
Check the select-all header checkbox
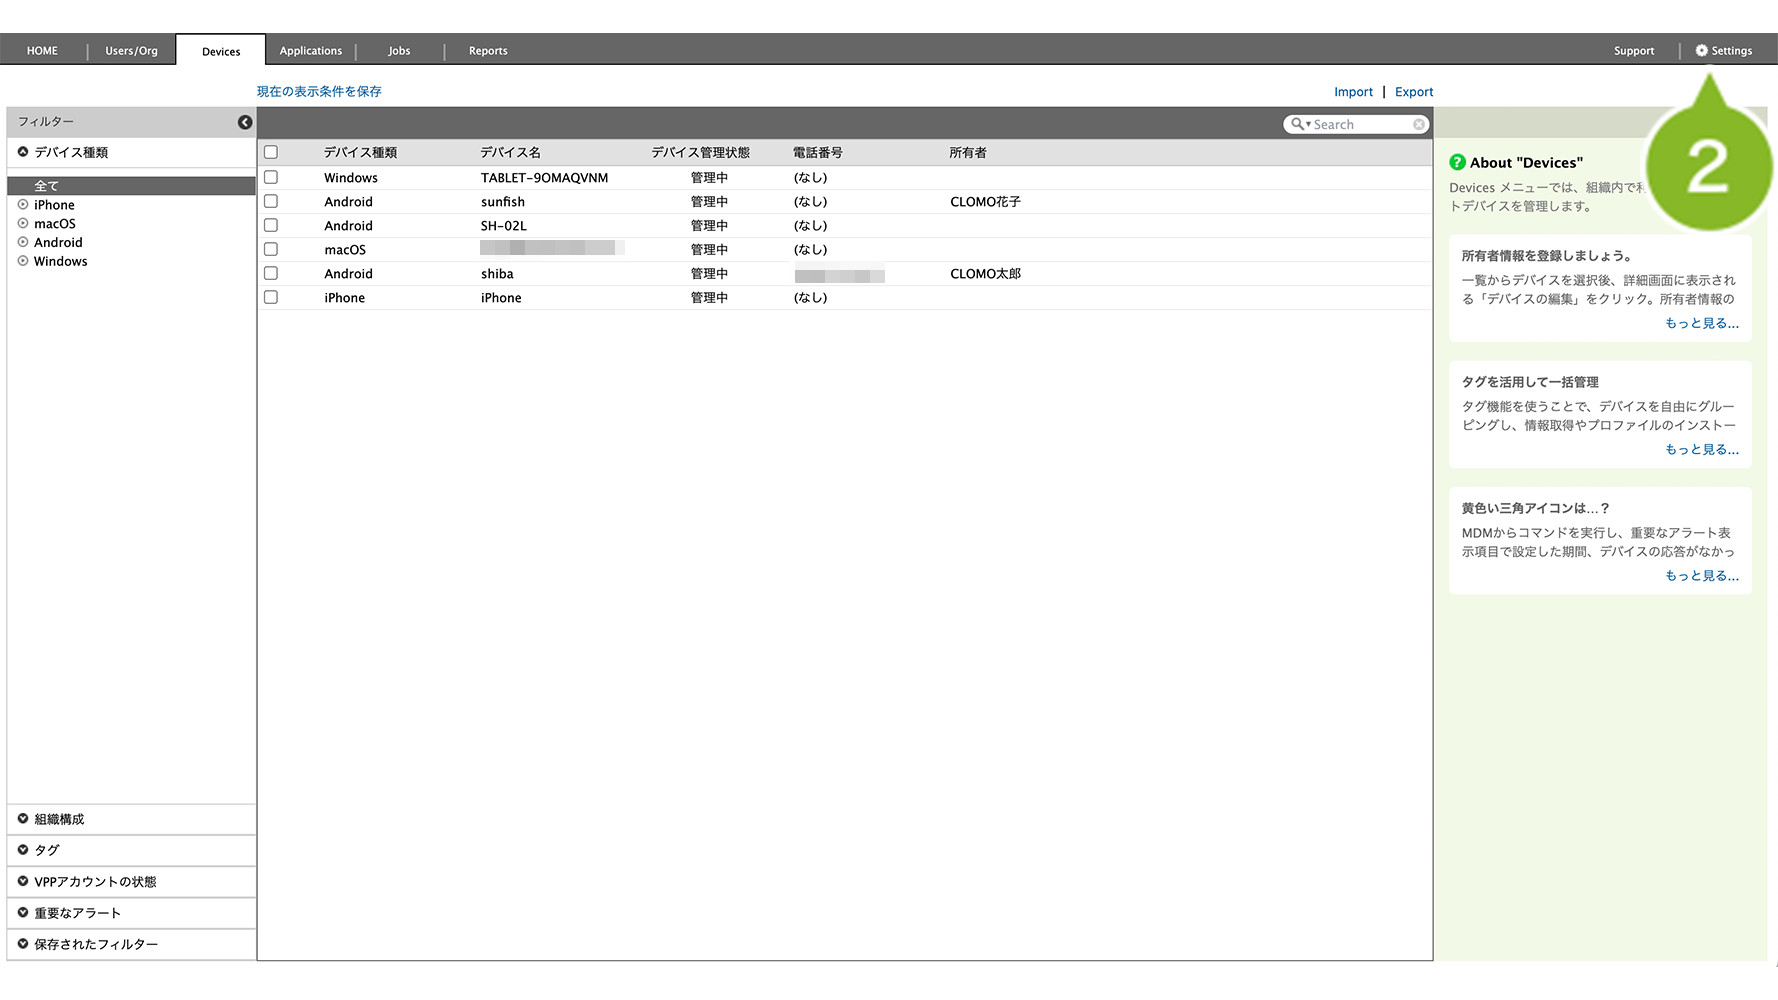point(271,152)
